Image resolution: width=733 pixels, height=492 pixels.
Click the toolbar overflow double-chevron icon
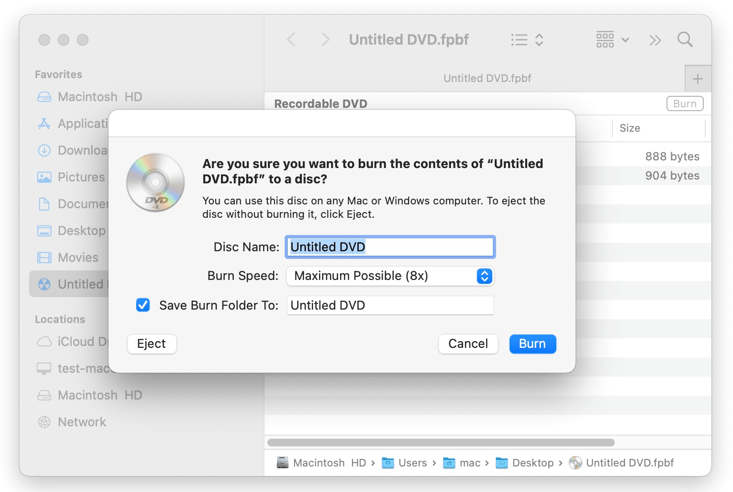pyautogui.click(x=655, y=40)
